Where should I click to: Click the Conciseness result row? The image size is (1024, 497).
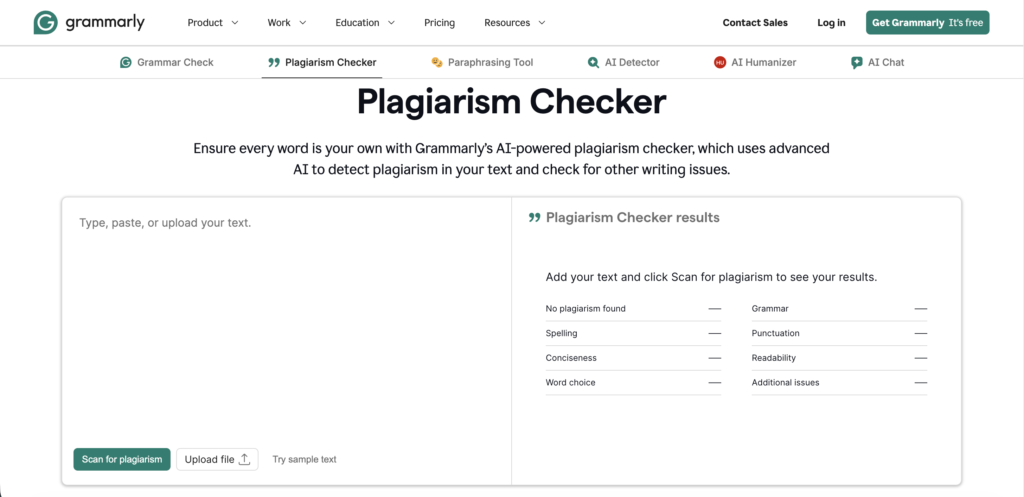[x=633, y=358]
